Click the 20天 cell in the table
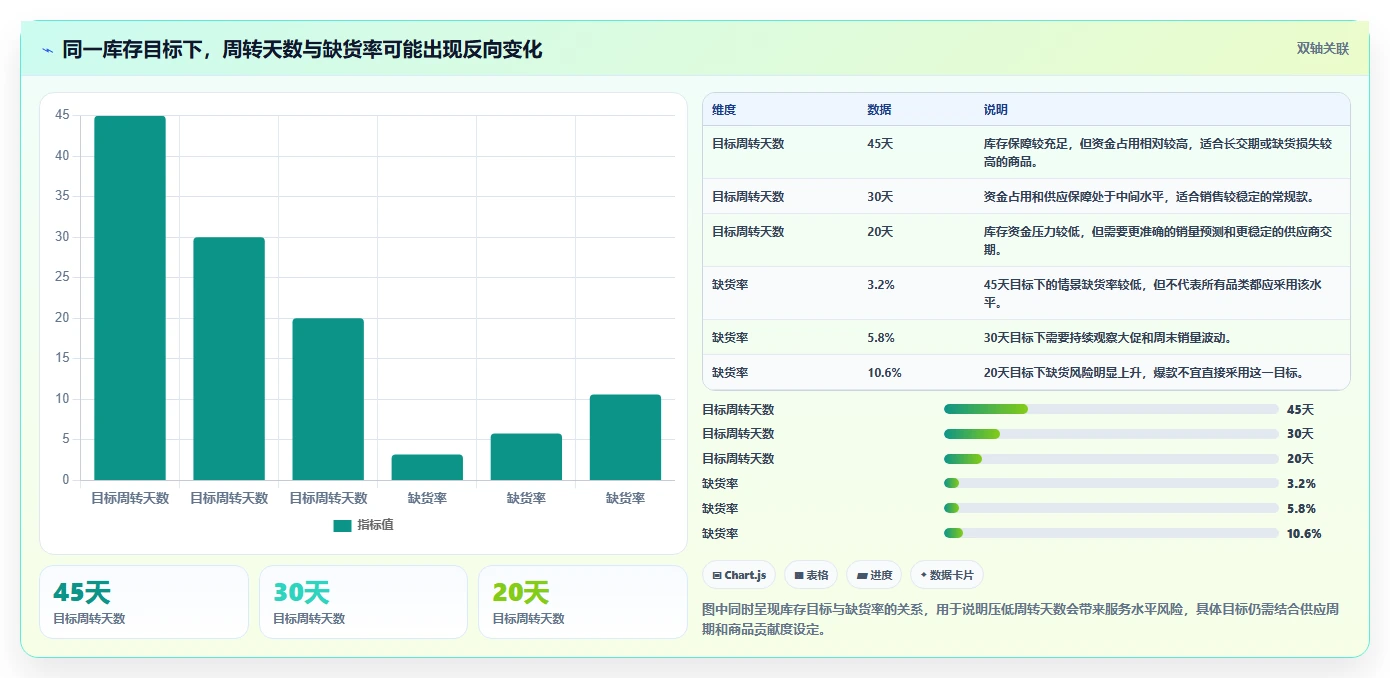This screenshot has height=678, width=1390. [880, 232]
